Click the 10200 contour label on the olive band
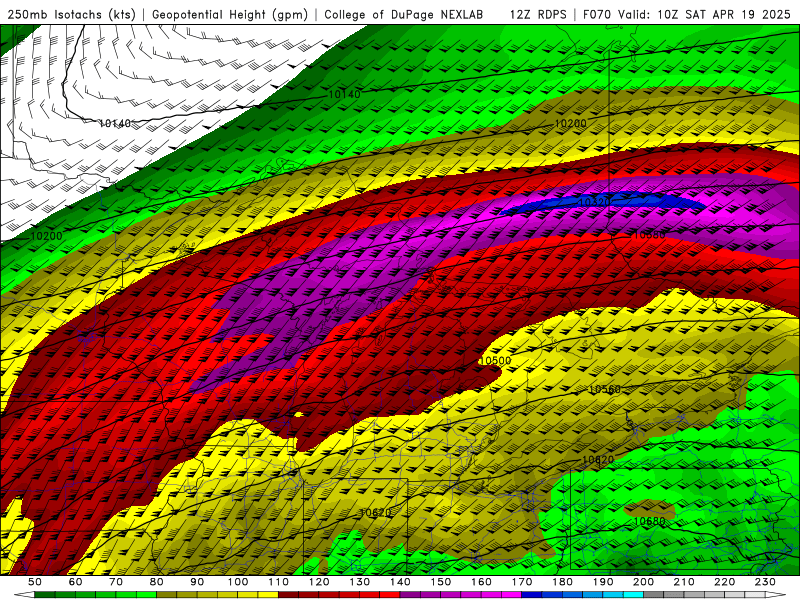 coord(570,123)
